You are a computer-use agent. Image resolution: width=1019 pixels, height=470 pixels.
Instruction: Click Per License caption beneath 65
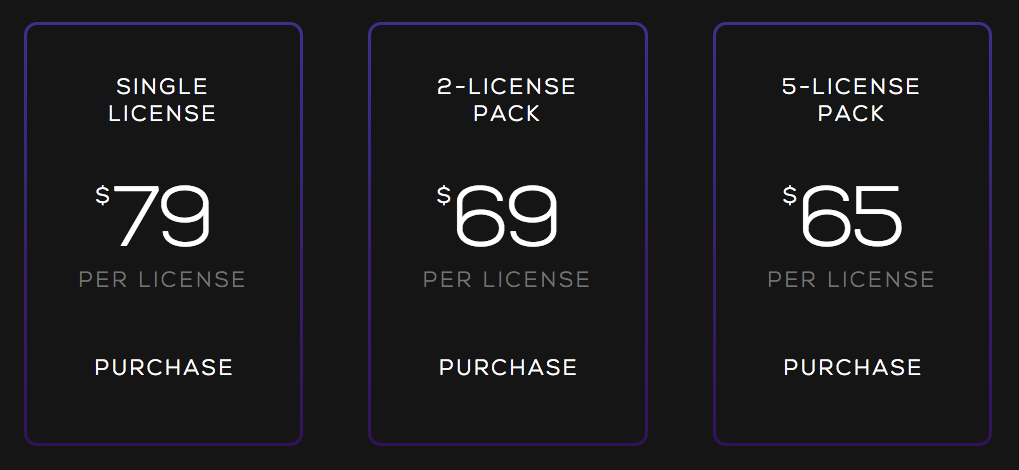(851, 279)
